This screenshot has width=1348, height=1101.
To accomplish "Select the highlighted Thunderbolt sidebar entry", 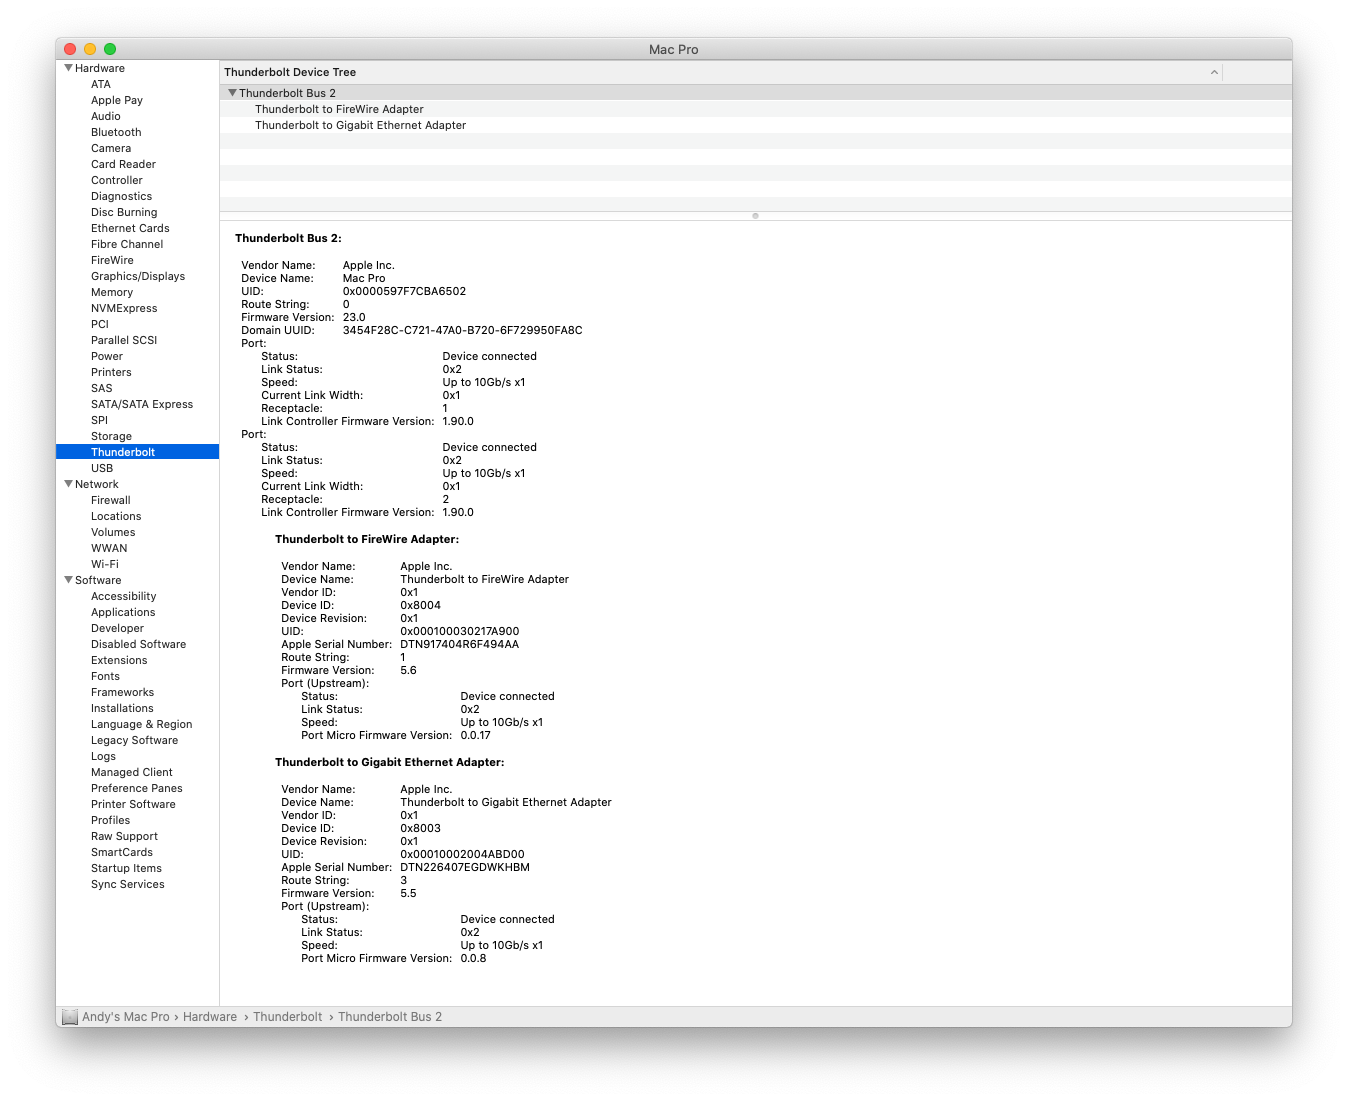I will point(137,452).
